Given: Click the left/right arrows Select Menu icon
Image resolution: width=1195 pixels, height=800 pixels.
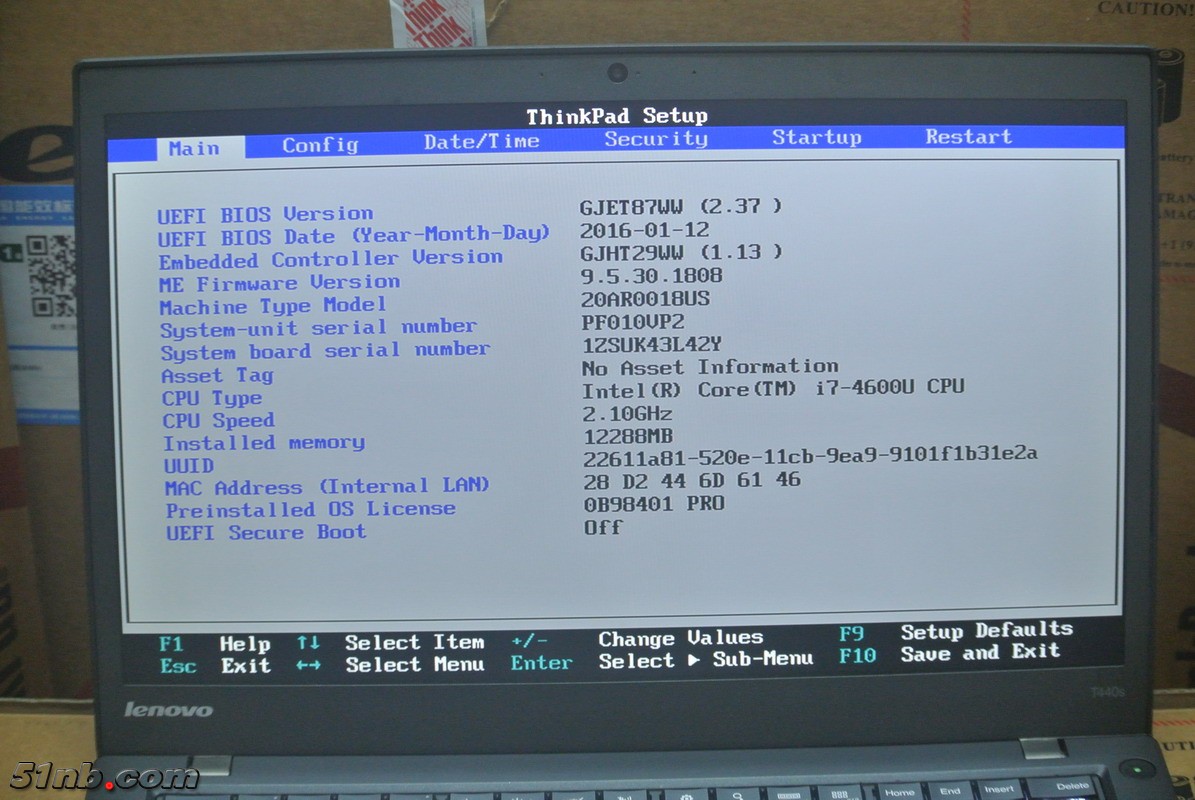Looking at the screenshot, I should click(x=308, y=665).
